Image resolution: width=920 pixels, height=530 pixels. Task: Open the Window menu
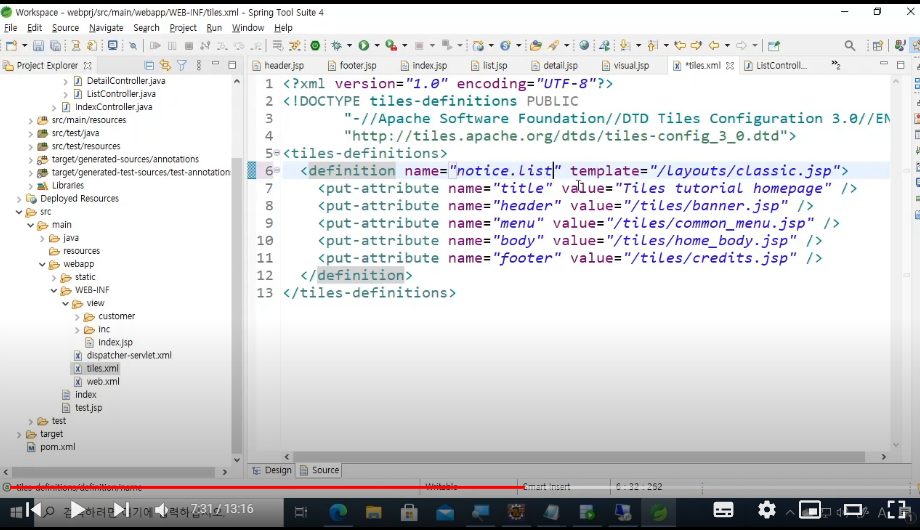pyautogui.click(x=248, y=28)
